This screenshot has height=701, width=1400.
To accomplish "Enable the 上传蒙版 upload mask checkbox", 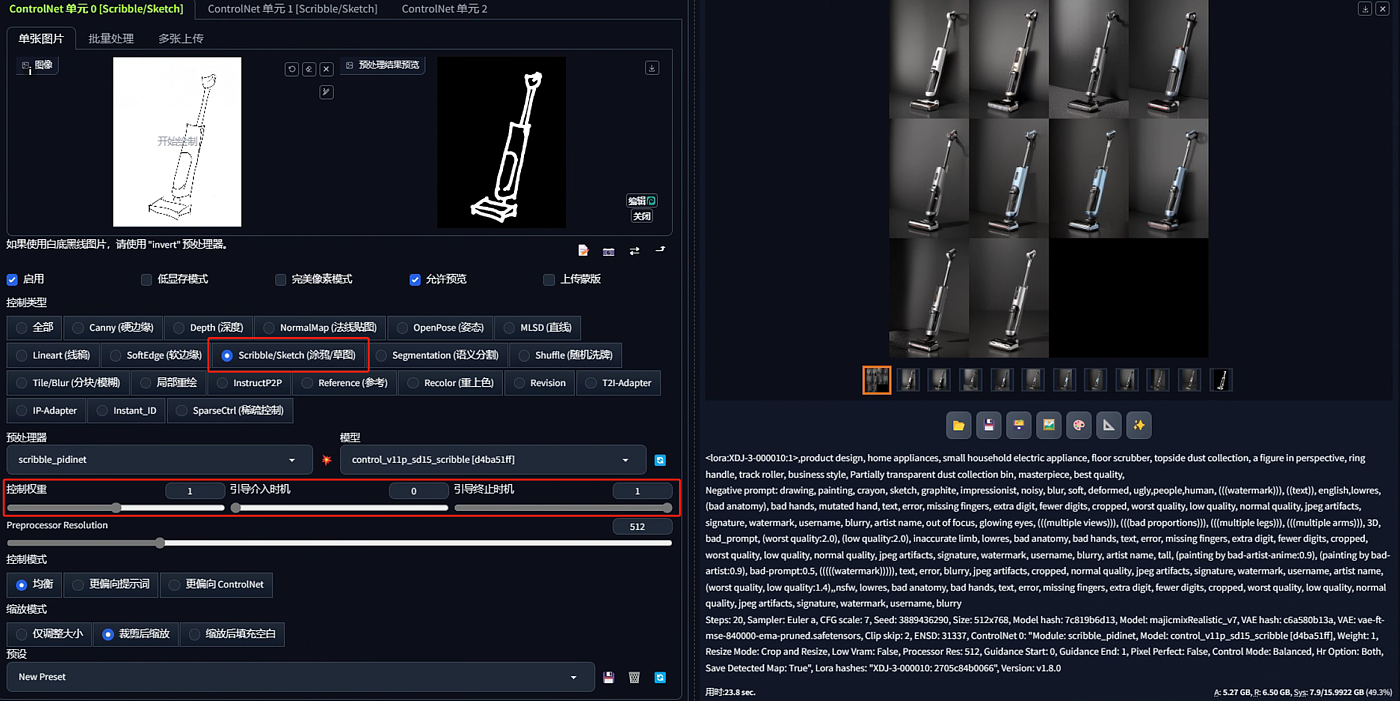I will [549, 279].
